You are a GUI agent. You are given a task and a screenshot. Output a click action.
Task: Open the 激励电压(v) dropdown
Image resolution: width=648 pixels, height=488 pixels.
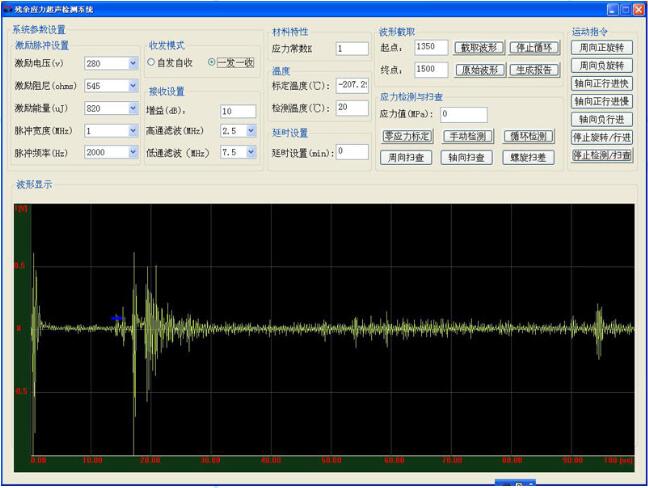click(133, 64)
